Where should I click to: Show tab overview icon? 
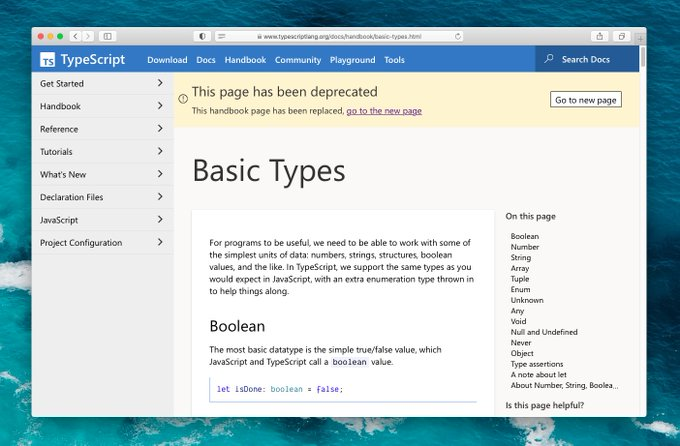[621, 36]
